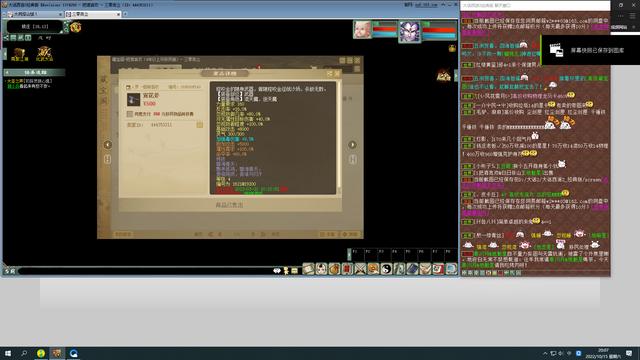This screenshot has width=640, height=360.
Task: Click the crossed swords icon in bottom toolbar
Action: tap(360, 269)
